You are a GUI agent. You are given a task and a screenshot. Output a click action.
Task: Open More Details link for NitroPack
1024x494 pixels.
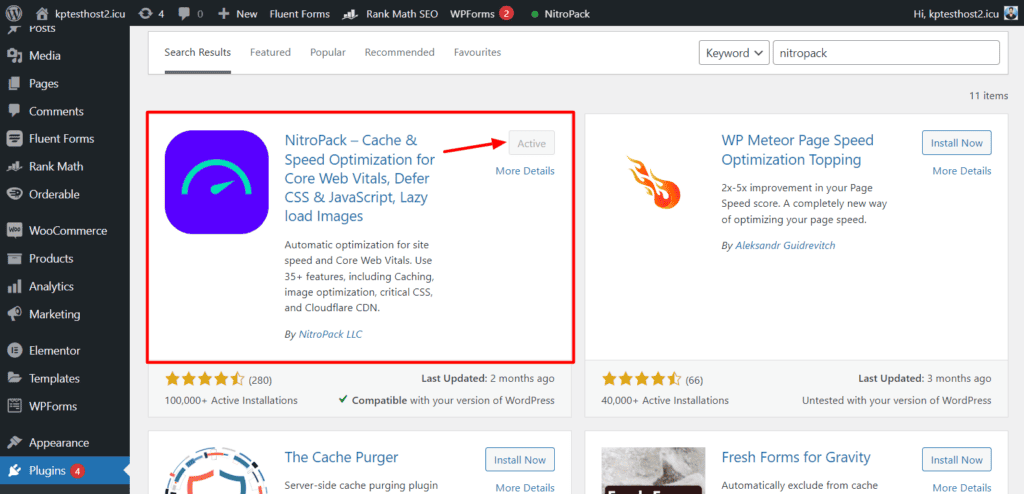525,171
